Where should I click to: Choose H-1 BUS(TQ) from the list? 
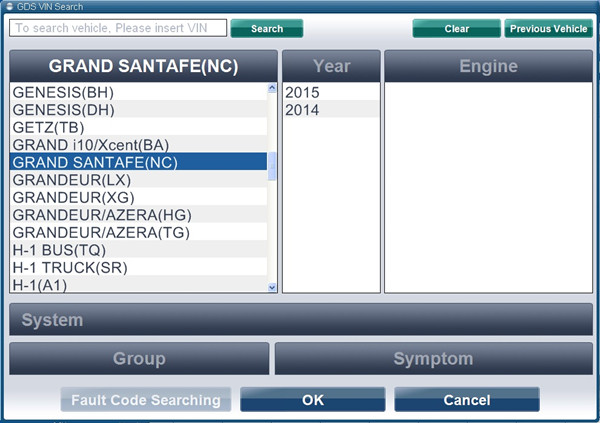pos(139,250)
